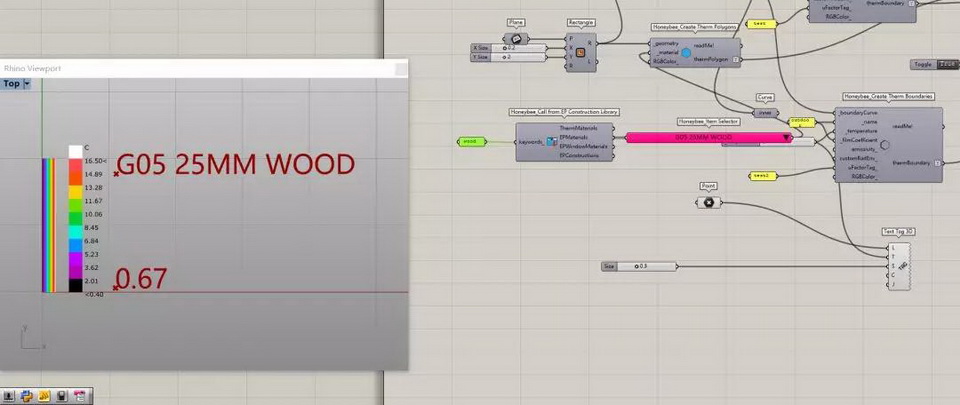The width and height of the screenshot is (960, 405).
Task: Click the Rhino Viewport title bar
Action: coord(200,68)
